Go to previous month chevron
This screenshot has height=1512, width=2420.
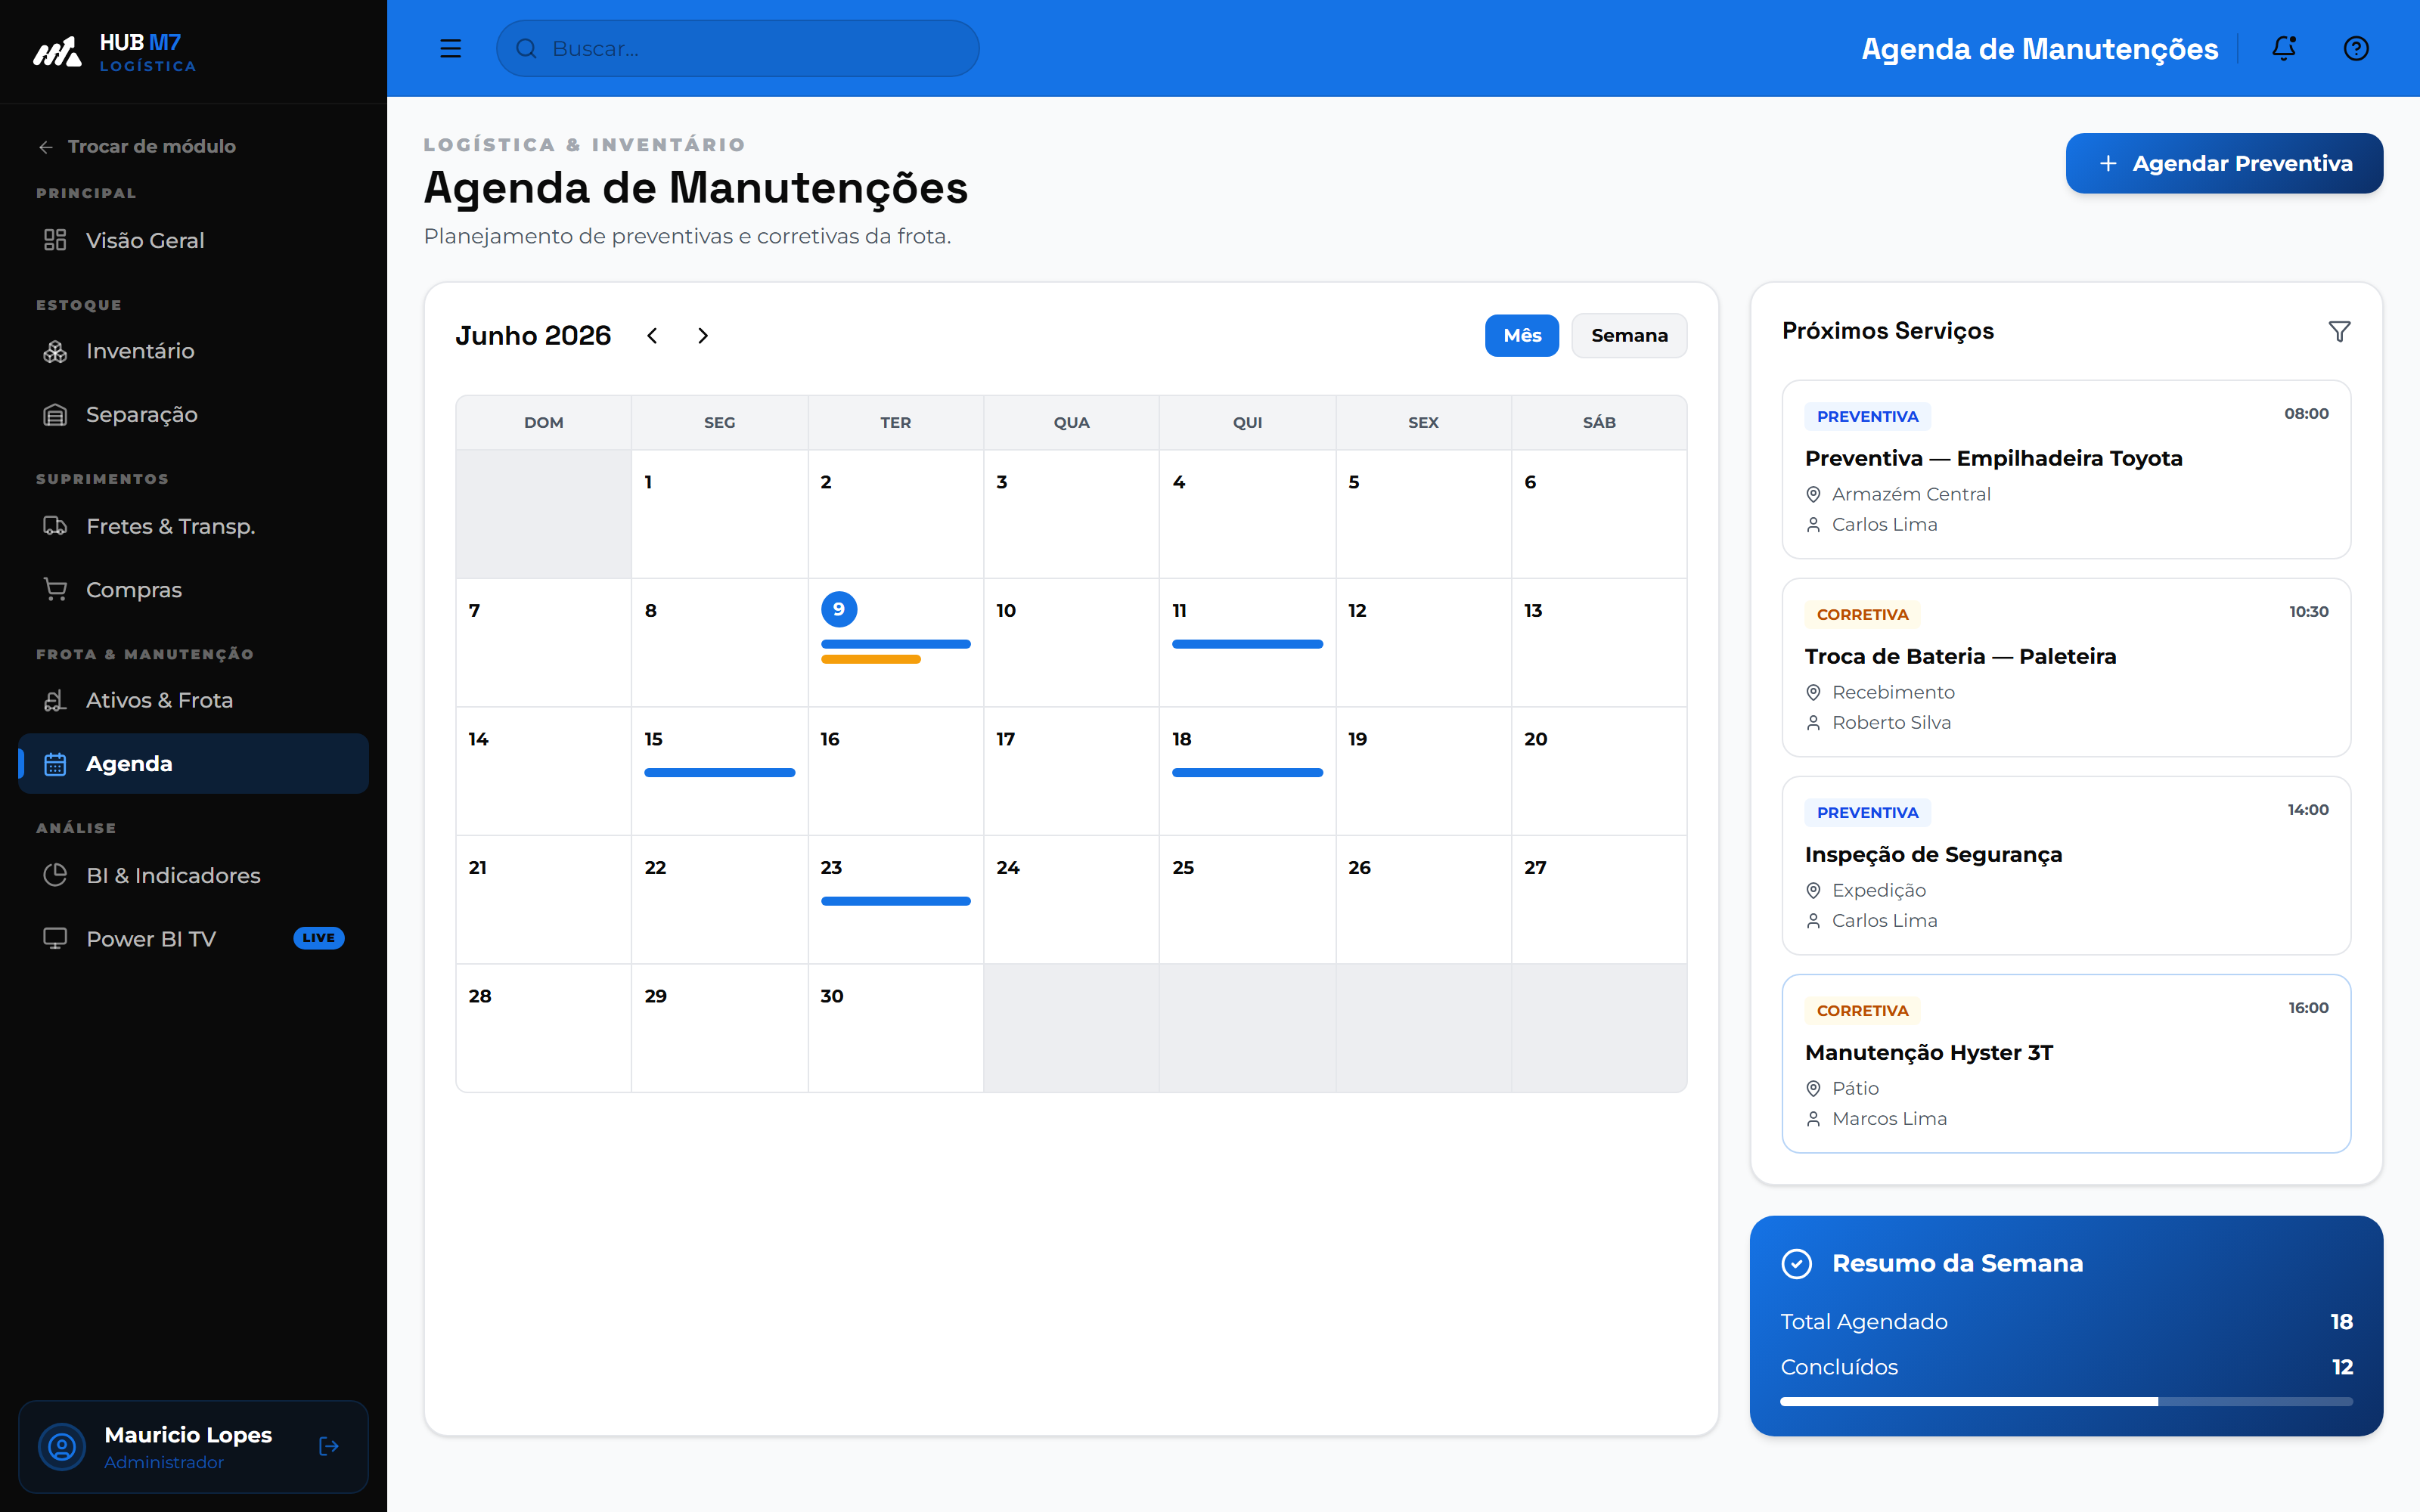652,335
